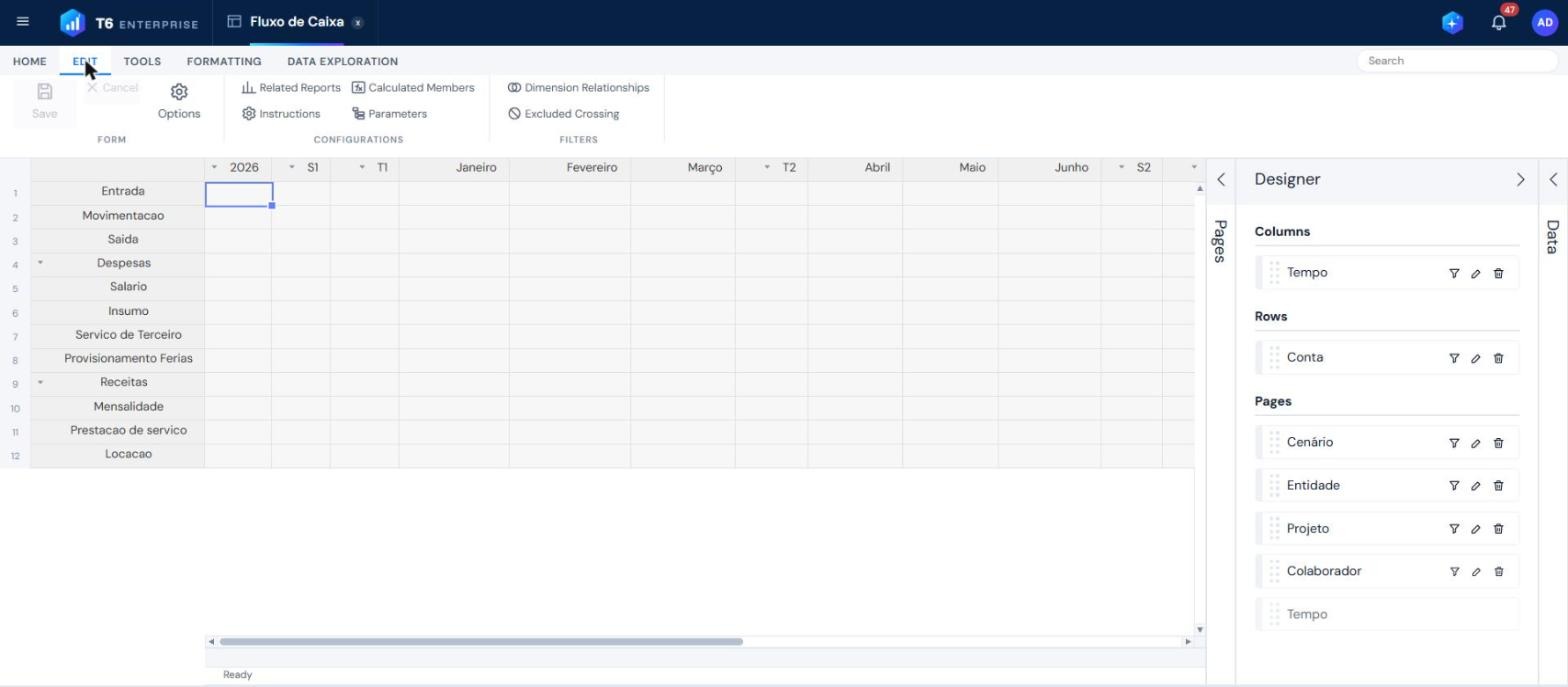The width and height of the screenshot is (1568, 687).
Task: Select the Salario row header
Action: point(117,287)
